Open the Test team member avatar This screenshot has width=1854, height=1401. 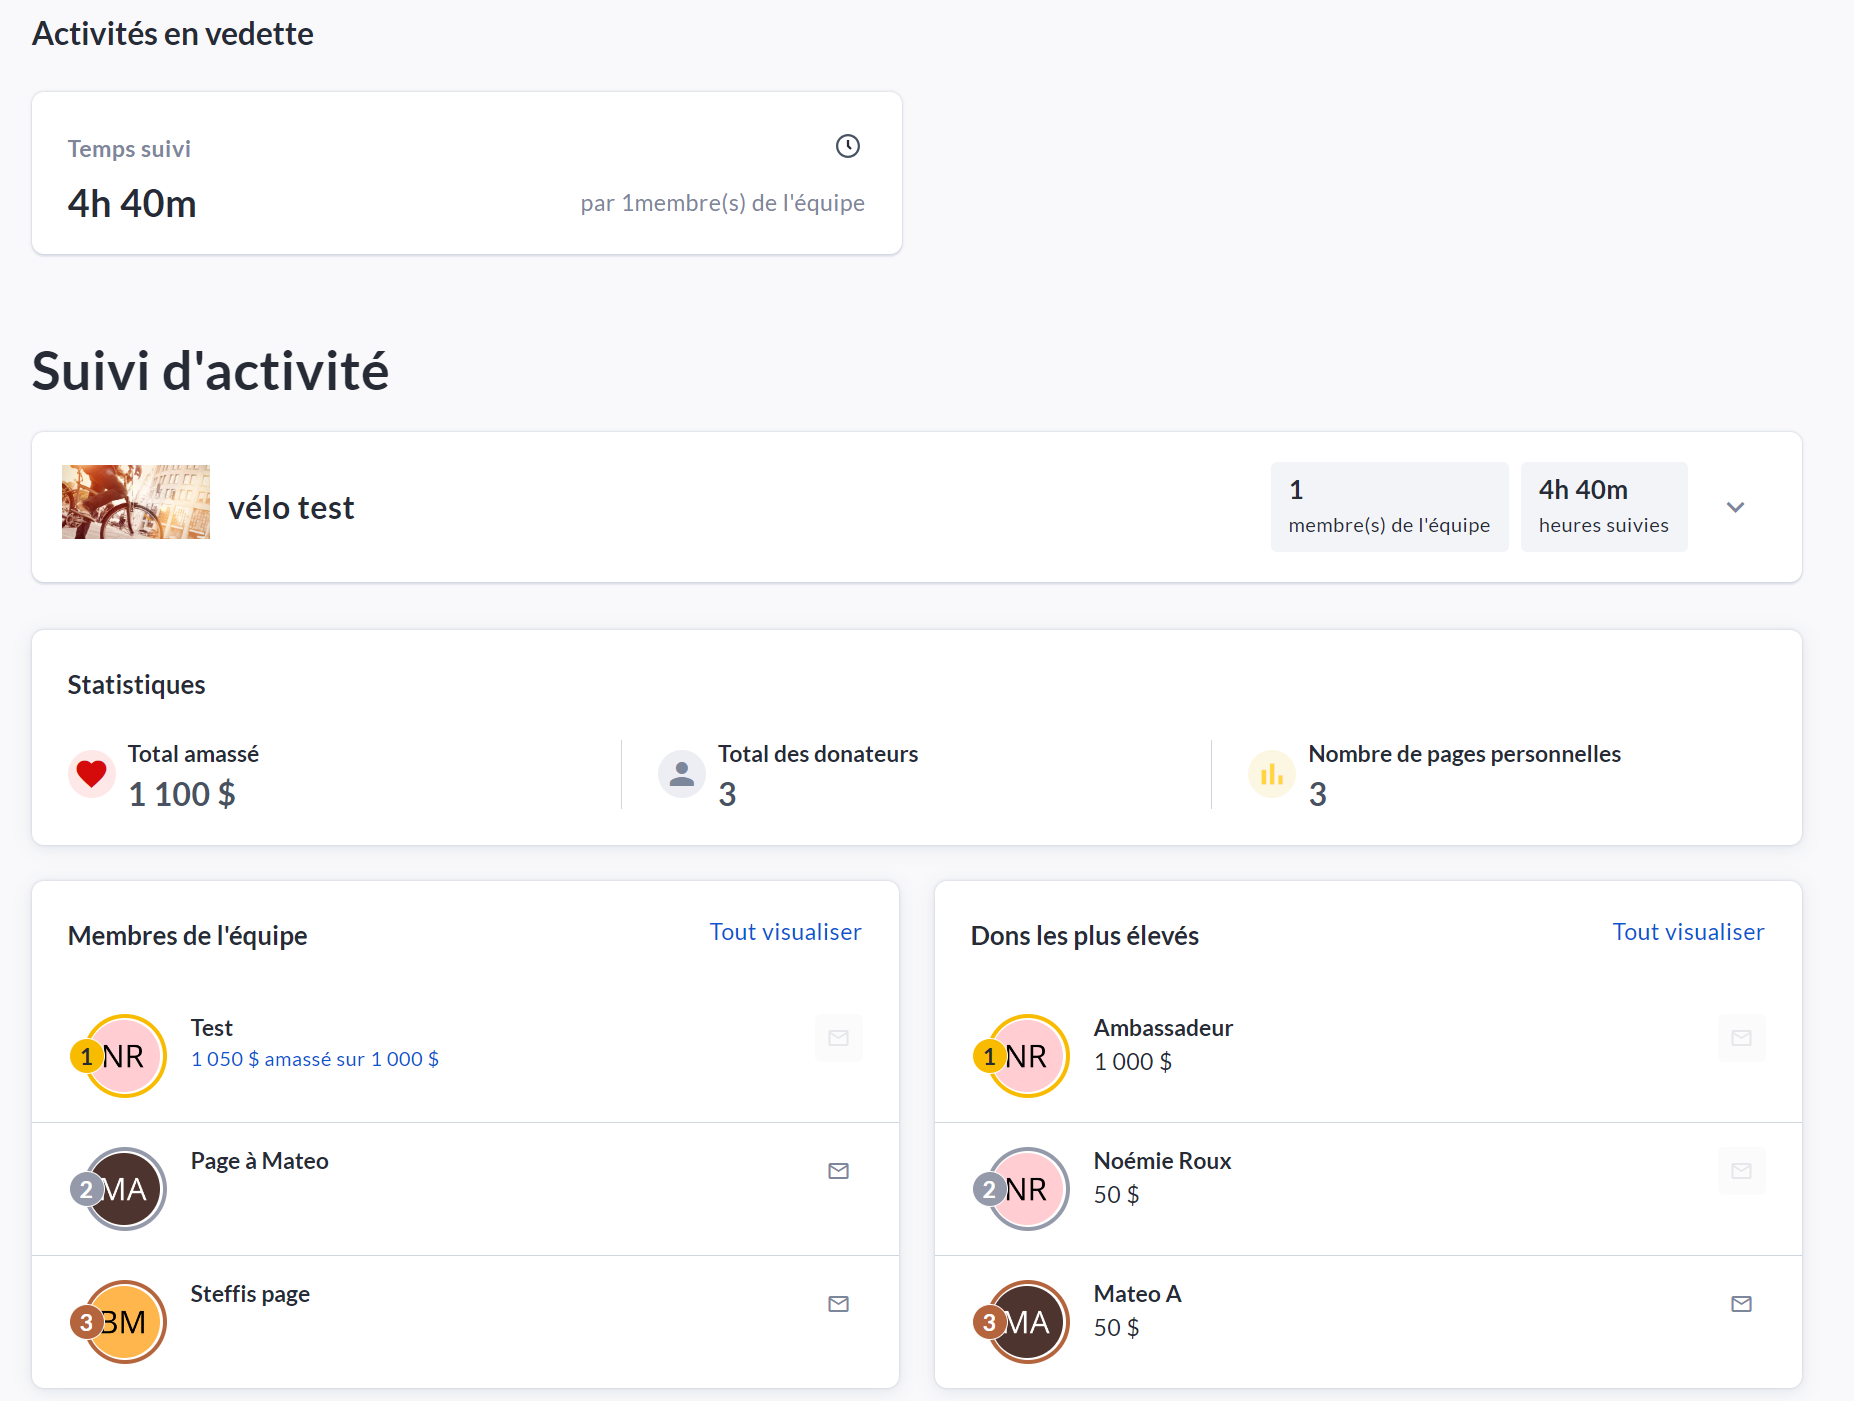[x=124, y=1056]
